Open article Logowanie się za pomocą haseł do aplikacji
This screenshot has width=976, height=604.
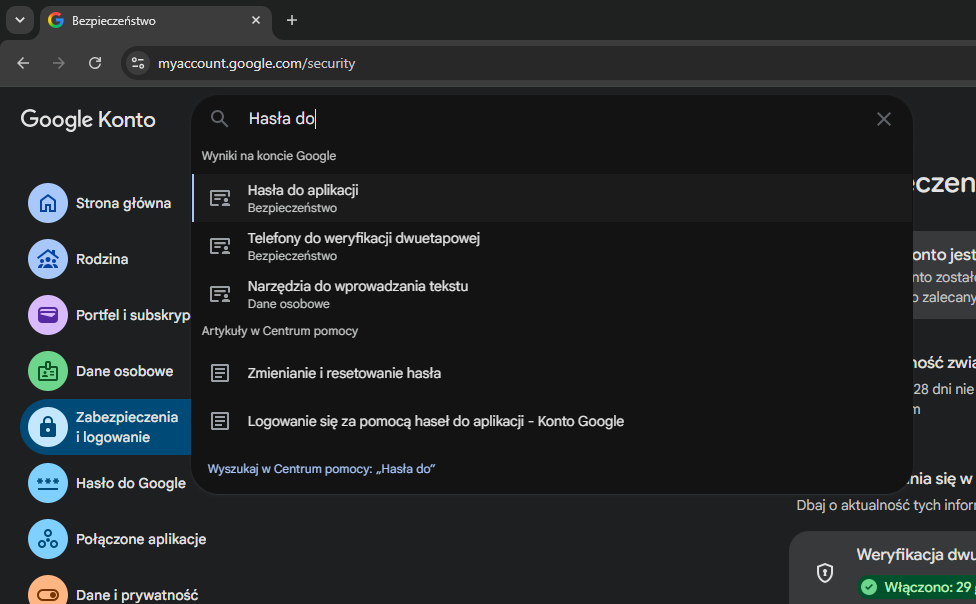[x=553, y=421]
